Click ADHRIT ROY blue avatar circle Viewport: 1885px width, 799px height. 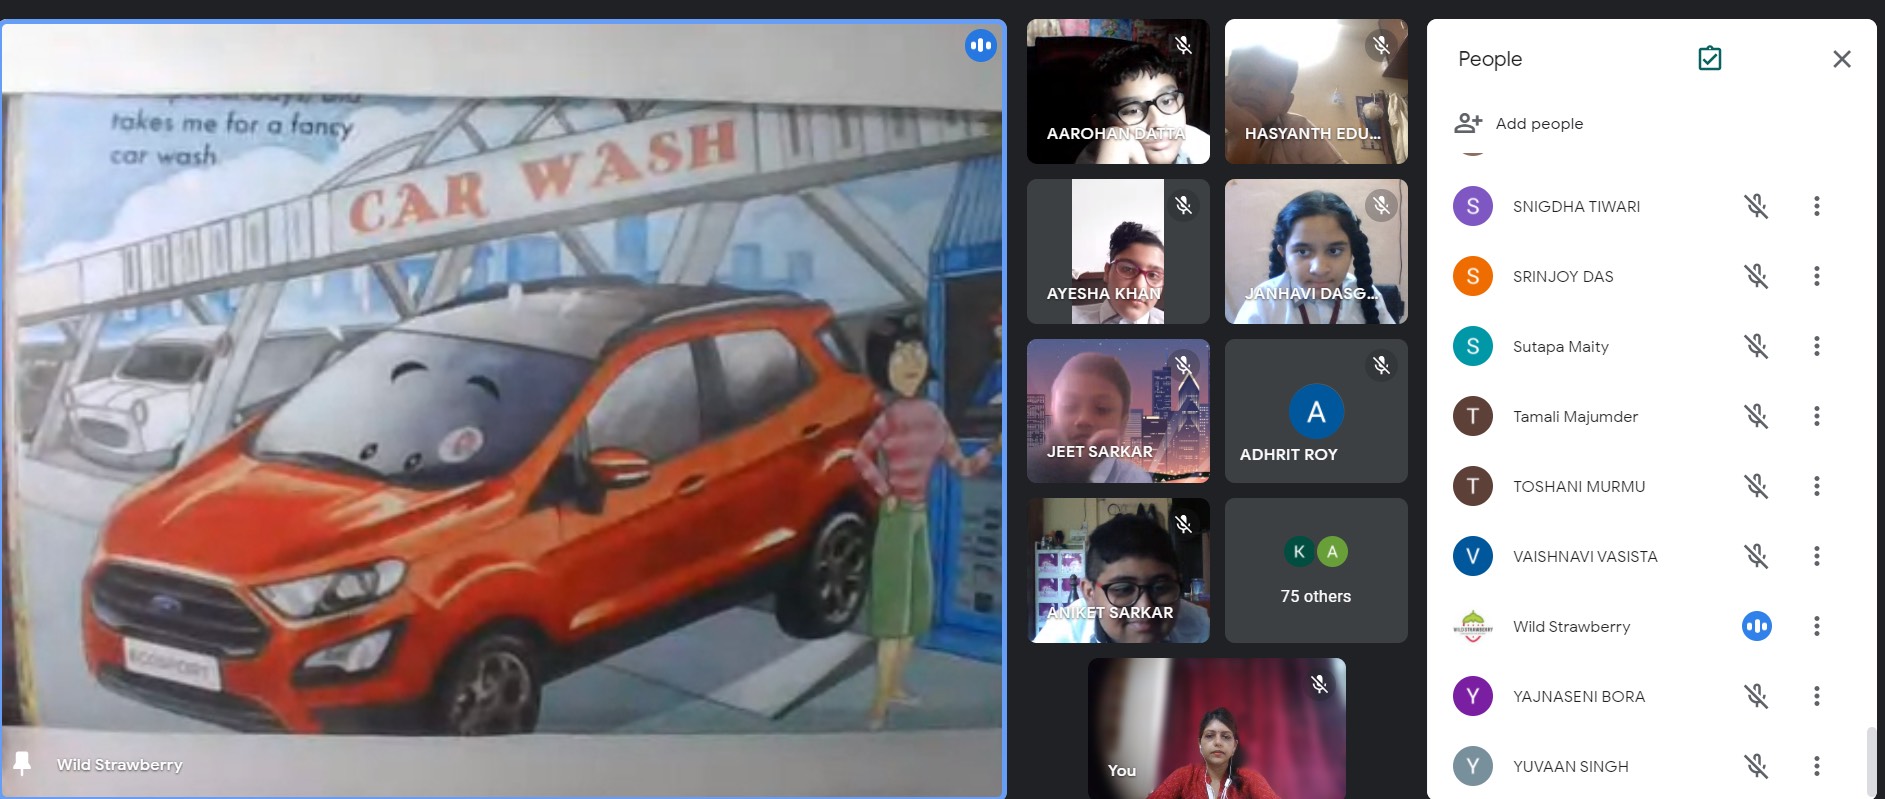coord(1316,411)
